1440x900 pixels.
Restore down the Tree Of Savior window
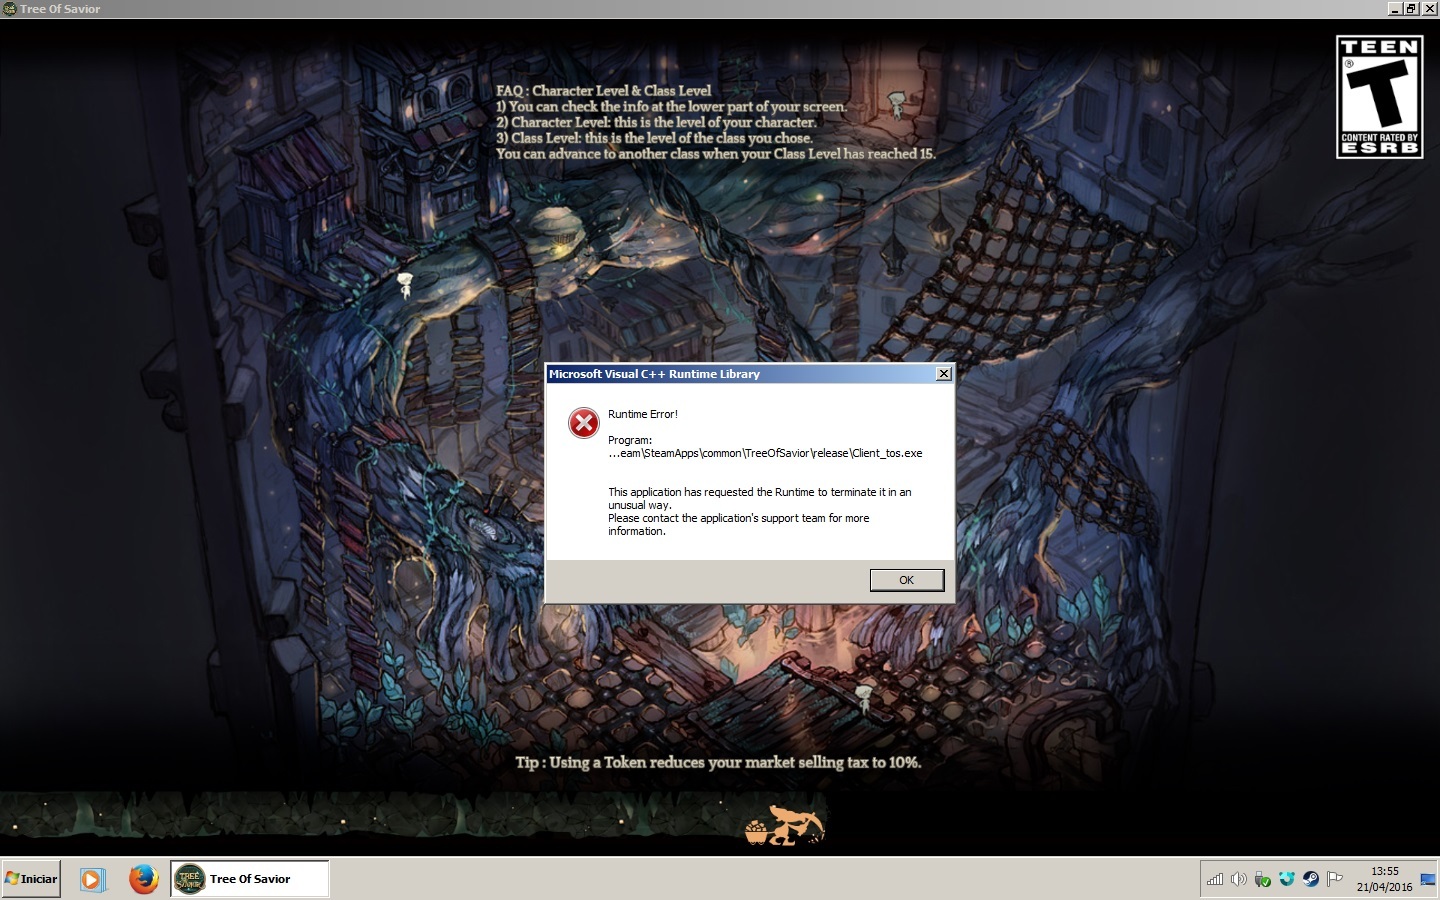1411,8
